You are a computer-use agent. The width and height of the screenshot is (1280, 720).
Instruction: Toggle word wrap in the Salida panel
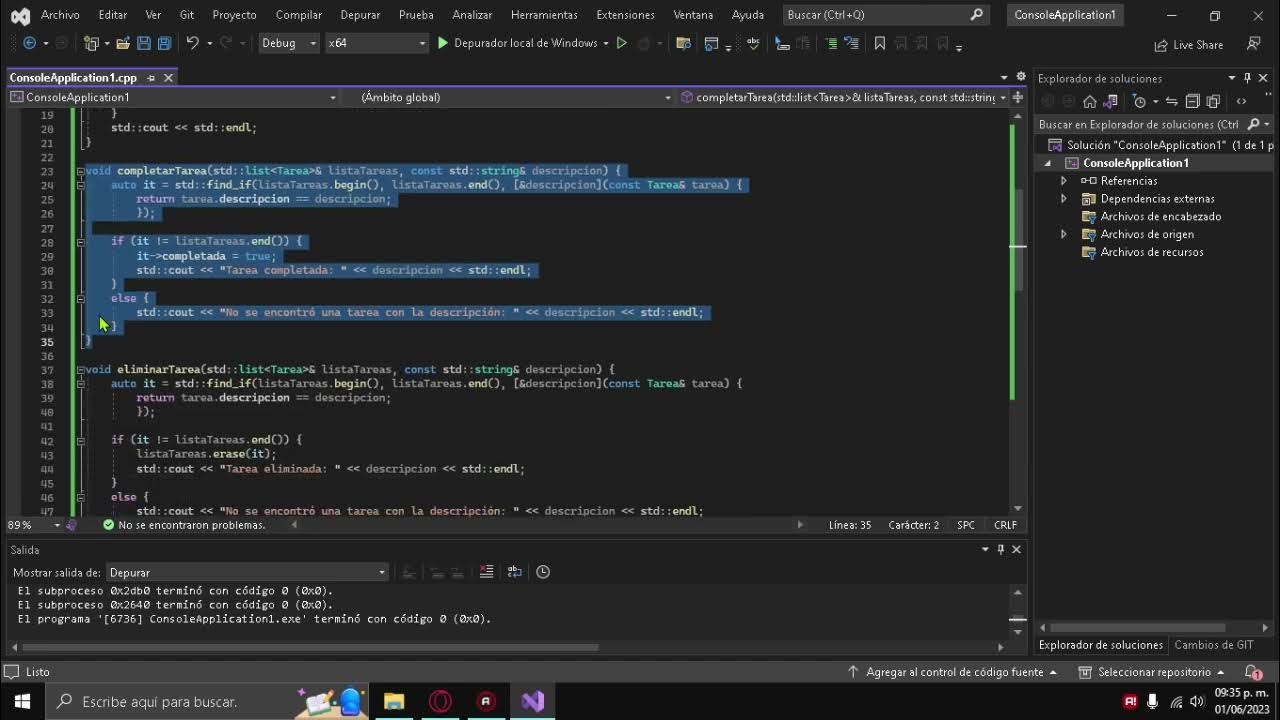click(514, 572)
